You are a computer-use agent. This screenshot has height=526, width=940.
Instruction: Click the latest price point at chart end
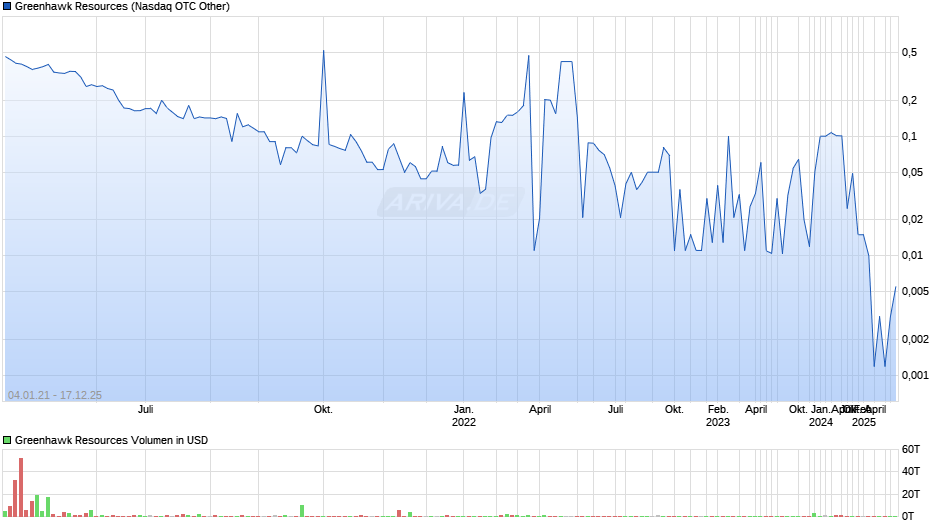click(896, 287)
